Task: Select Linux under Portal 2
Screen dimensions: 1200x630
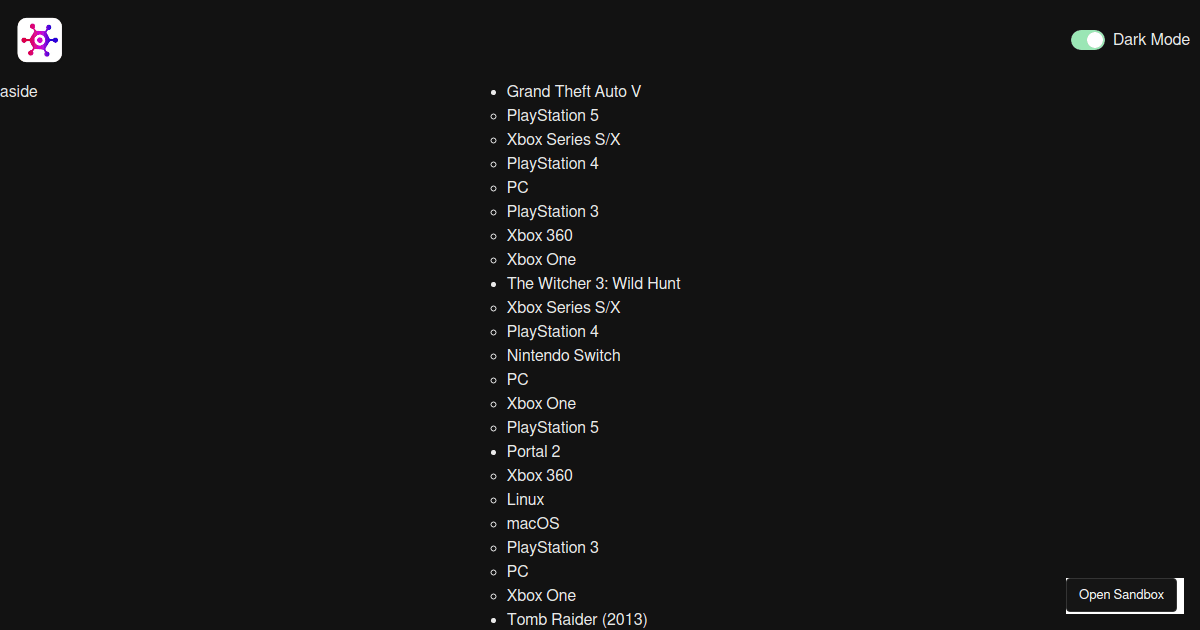Action: 524,499
